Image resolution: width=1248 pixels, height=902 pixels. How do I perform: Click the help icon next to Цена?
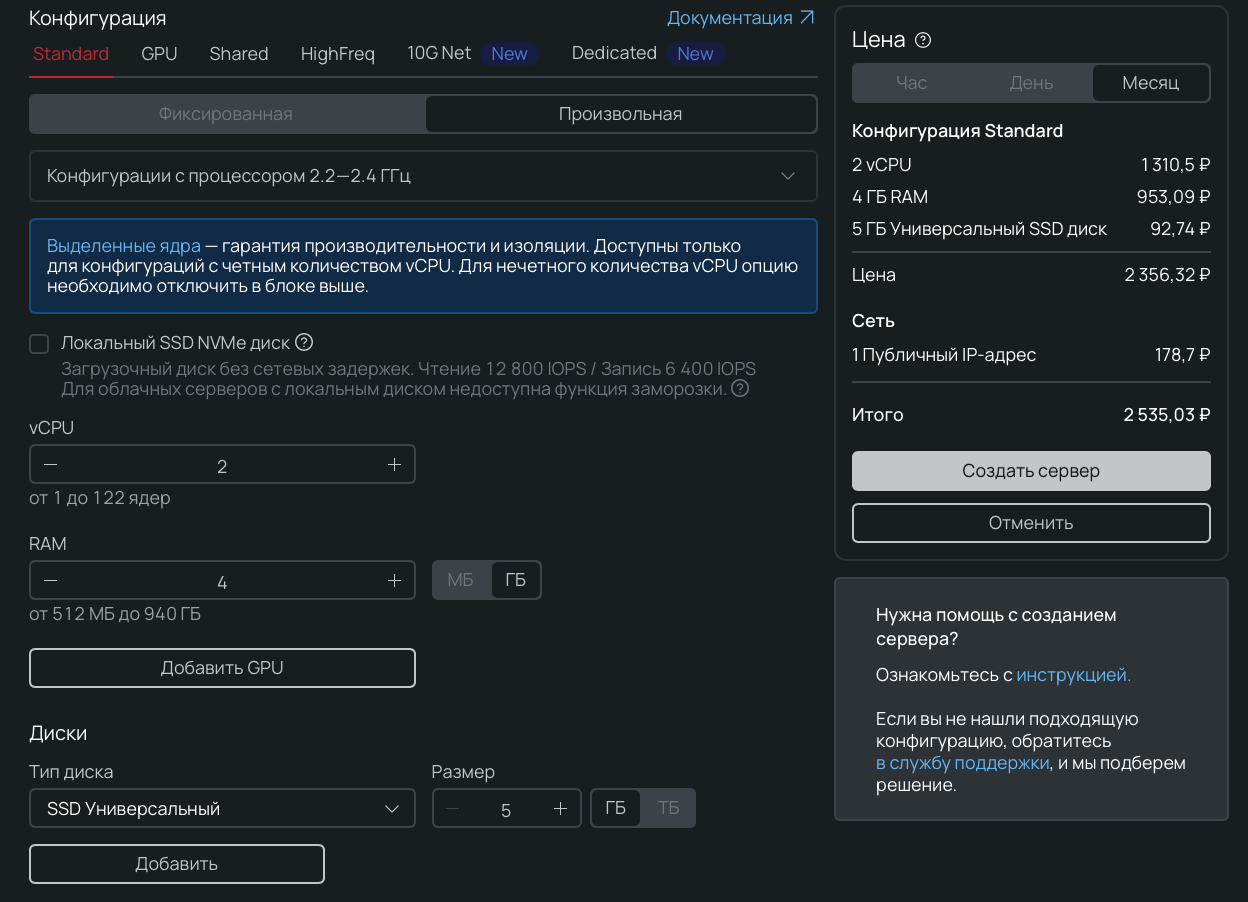[923, 40]
